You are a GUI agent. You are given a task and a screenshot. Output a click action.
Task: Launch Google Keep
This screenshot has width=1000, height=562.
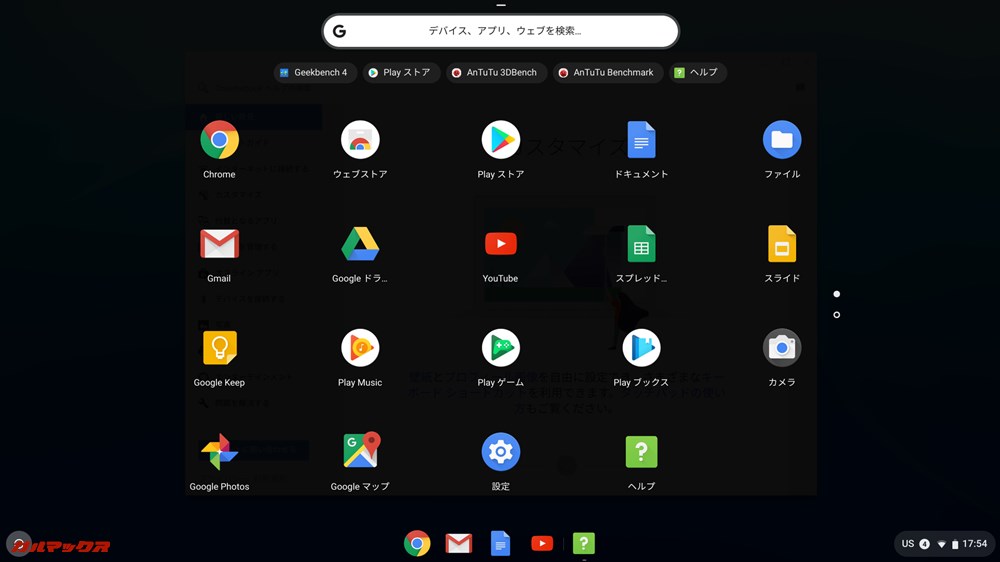[219, 348]
